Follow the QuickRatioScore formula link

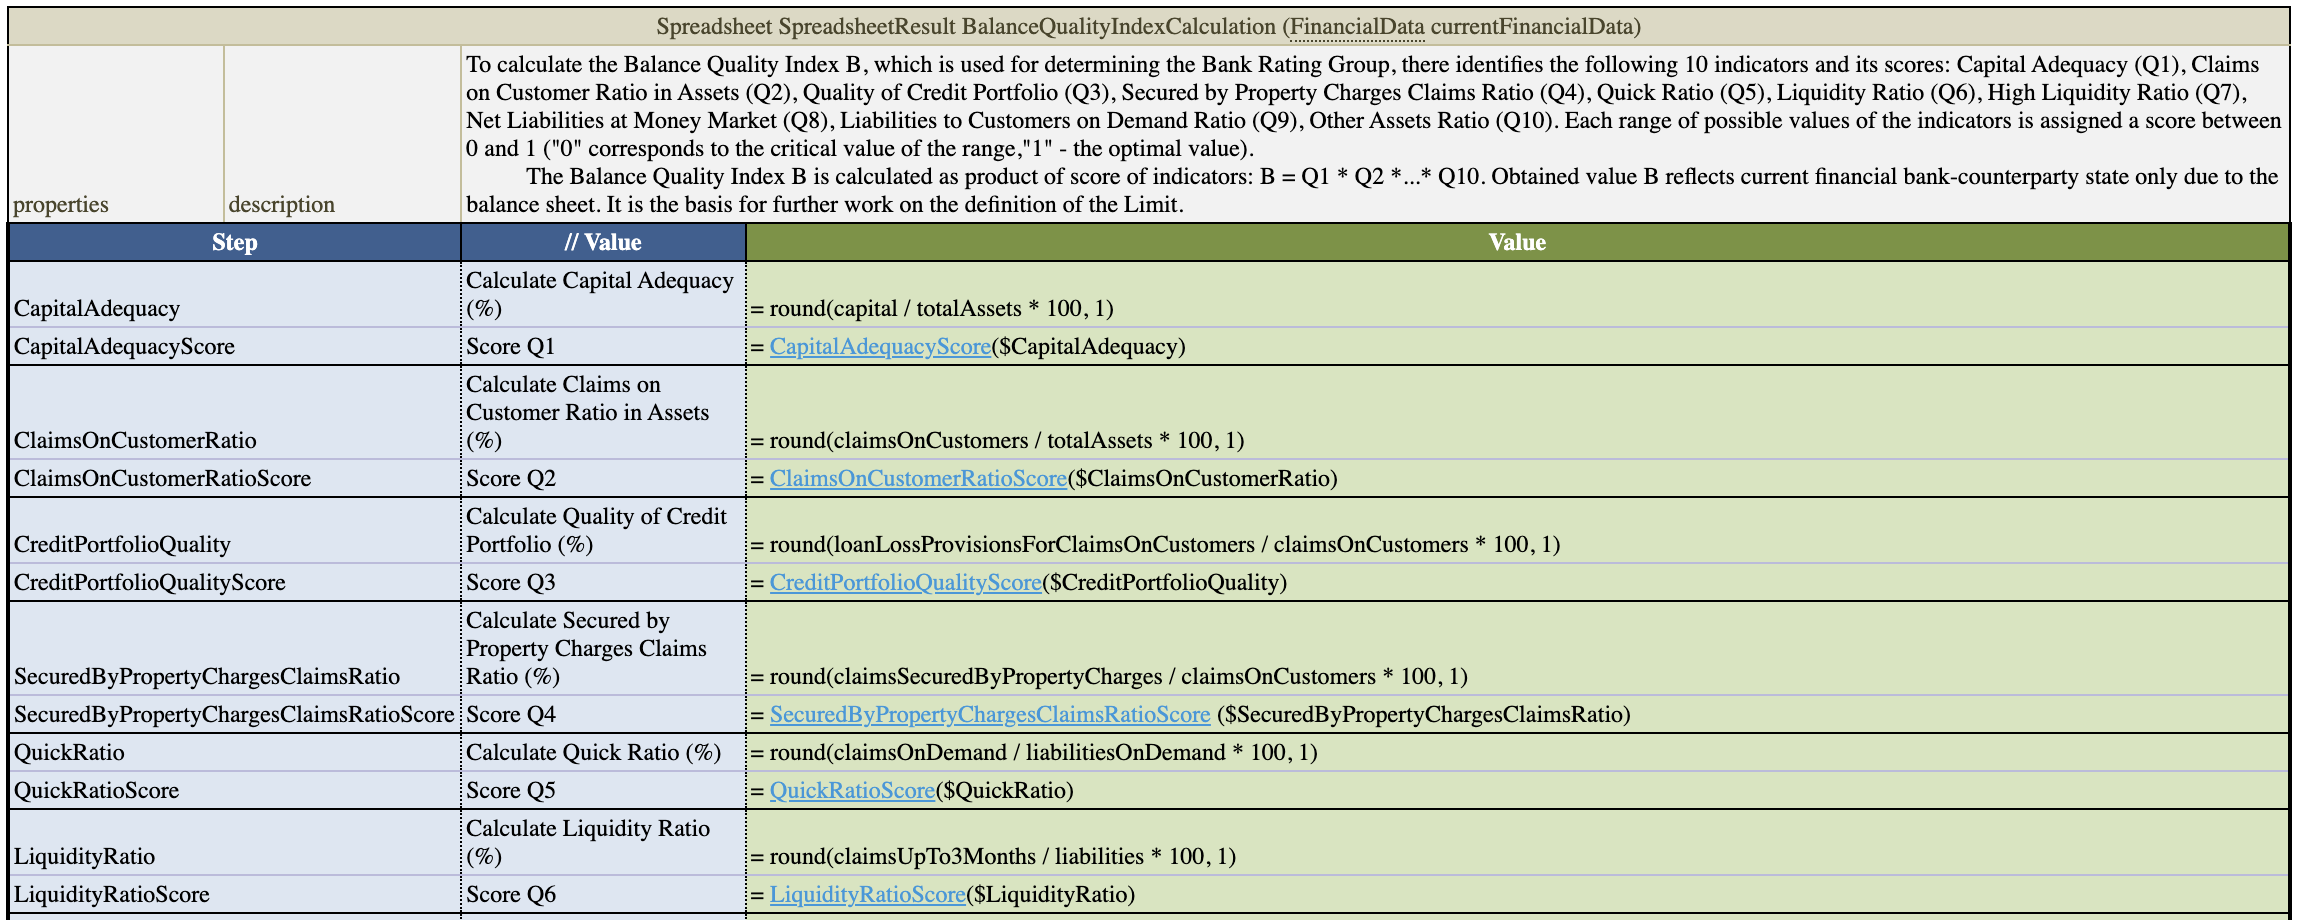pos(851,791)
